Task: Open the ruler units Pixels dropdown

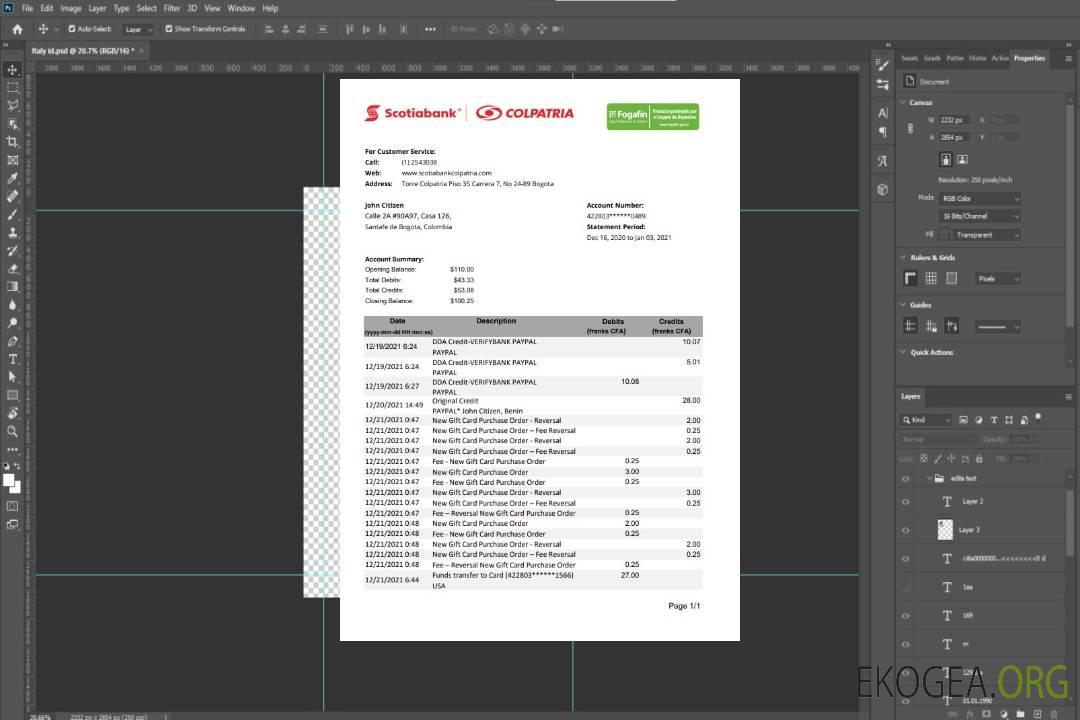Action: (x=997, y=278)
